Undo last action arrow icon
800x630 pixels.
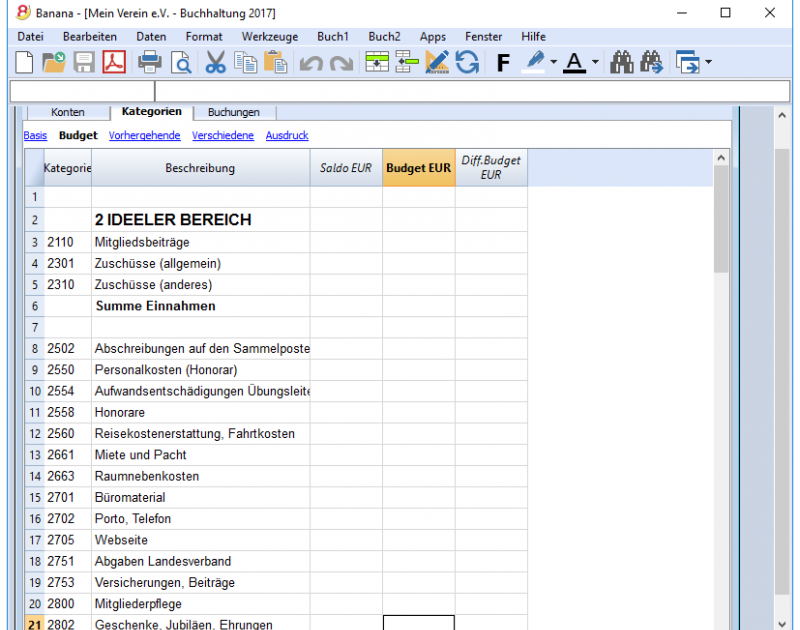pos(311,63)
